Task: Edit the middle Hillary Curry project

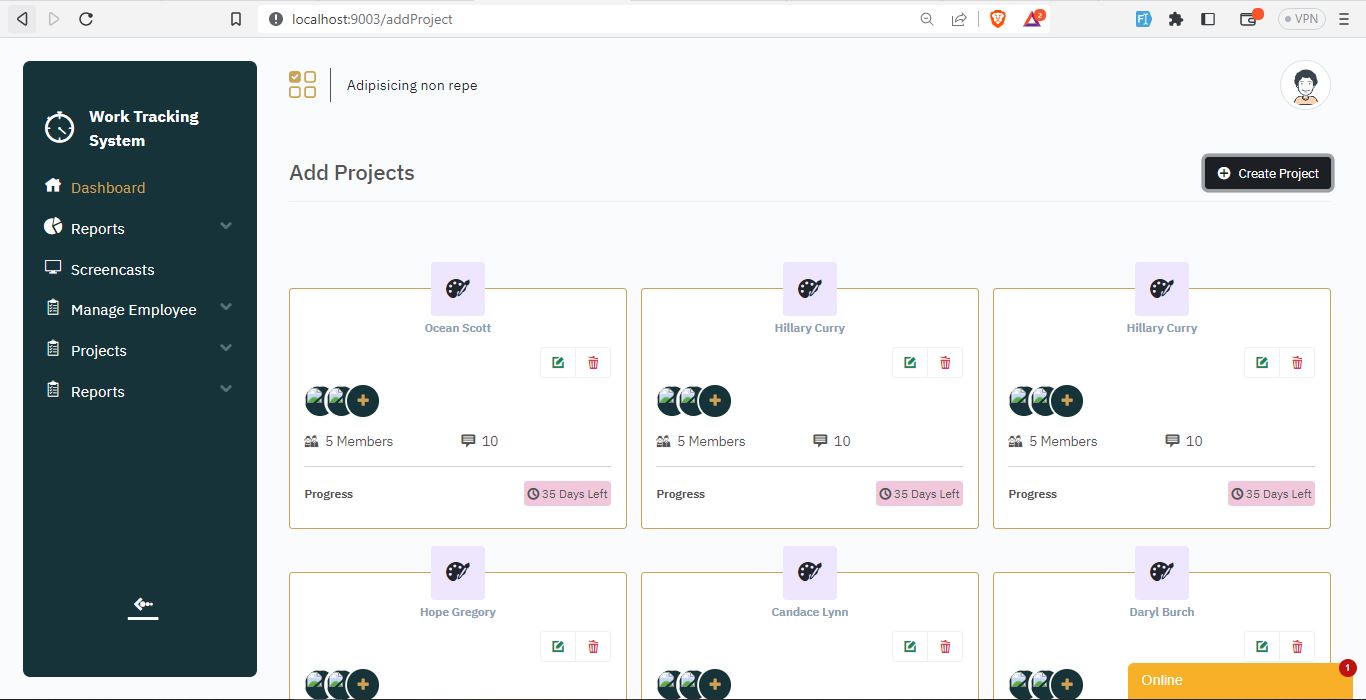Action: pos(910,362)
